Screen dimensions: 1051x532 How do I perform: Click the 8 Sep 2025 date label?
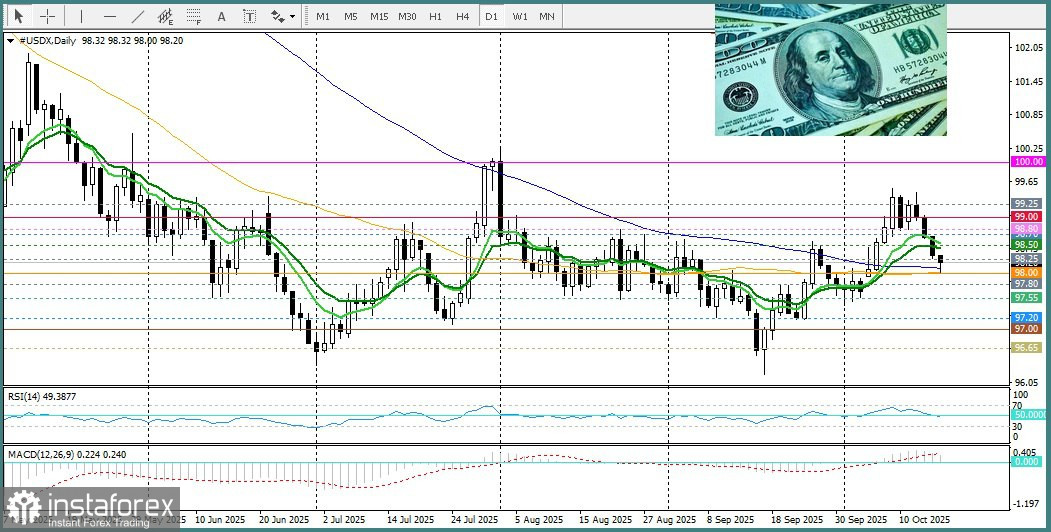(729, 519)
